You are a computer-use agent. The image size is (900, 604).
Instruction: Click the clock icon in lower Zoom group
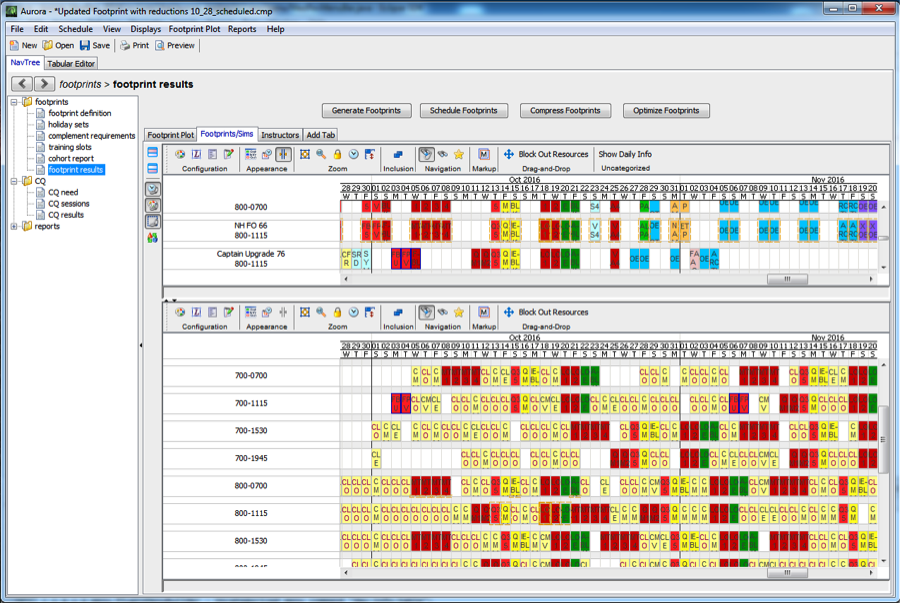354,312
